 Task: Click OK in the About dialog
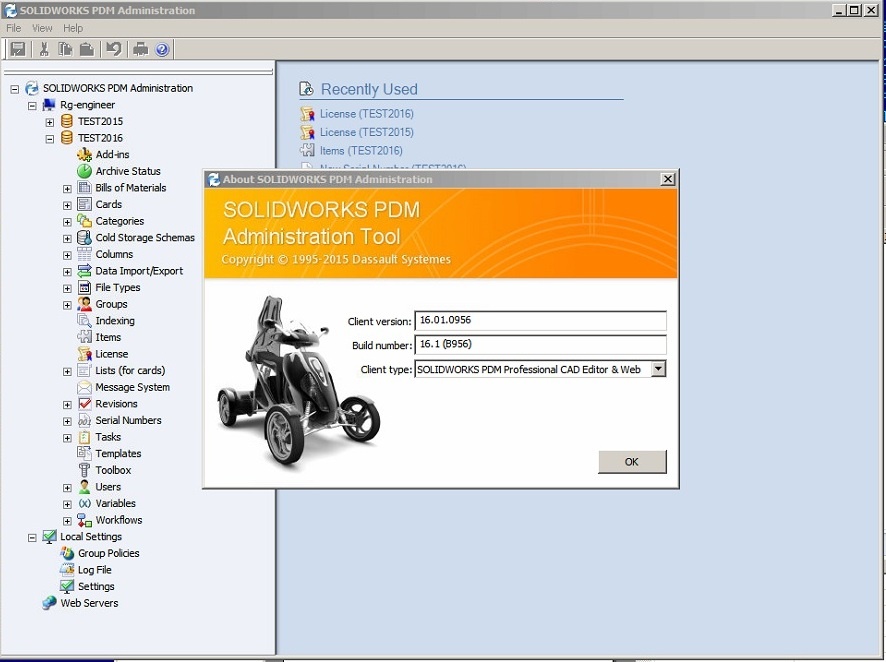(632, 461)
